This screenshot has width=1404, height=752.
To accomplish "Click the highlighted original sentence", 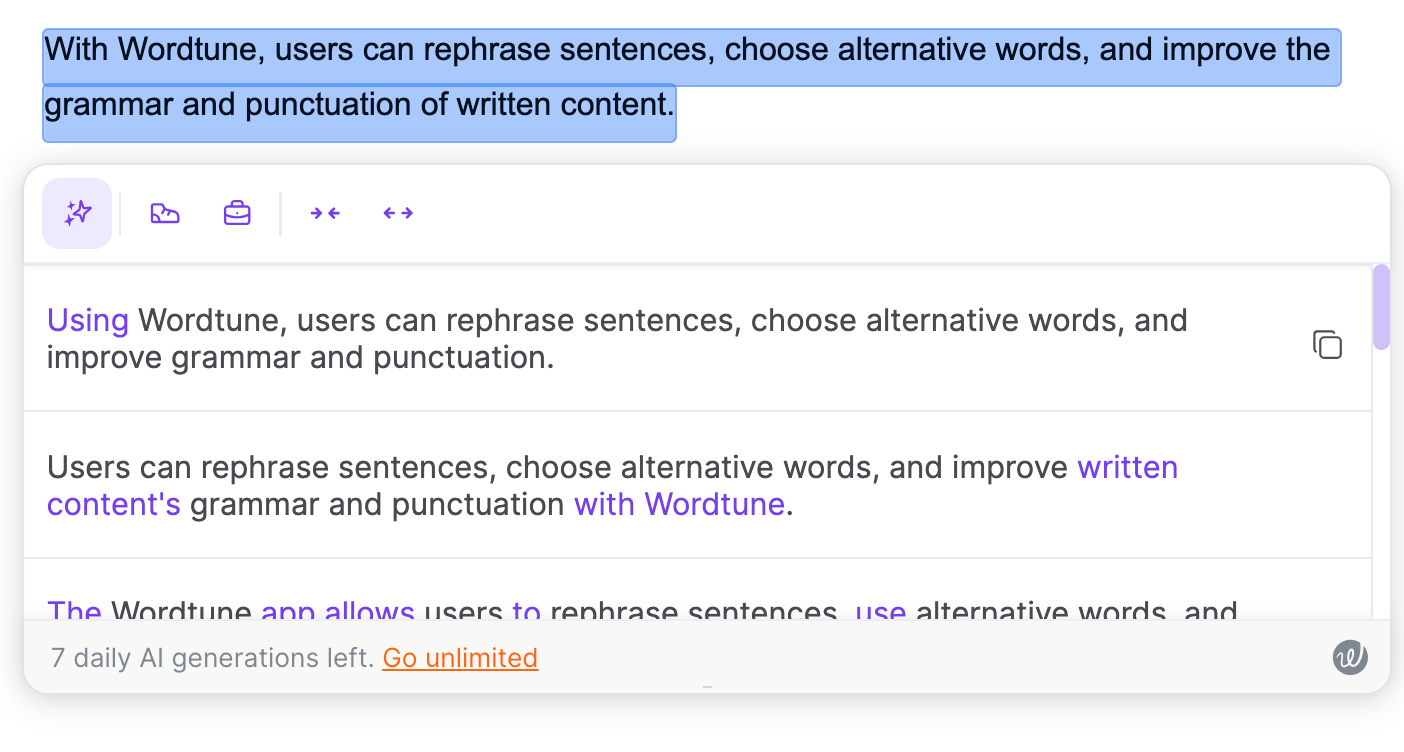I will click(x=600, y=75).
